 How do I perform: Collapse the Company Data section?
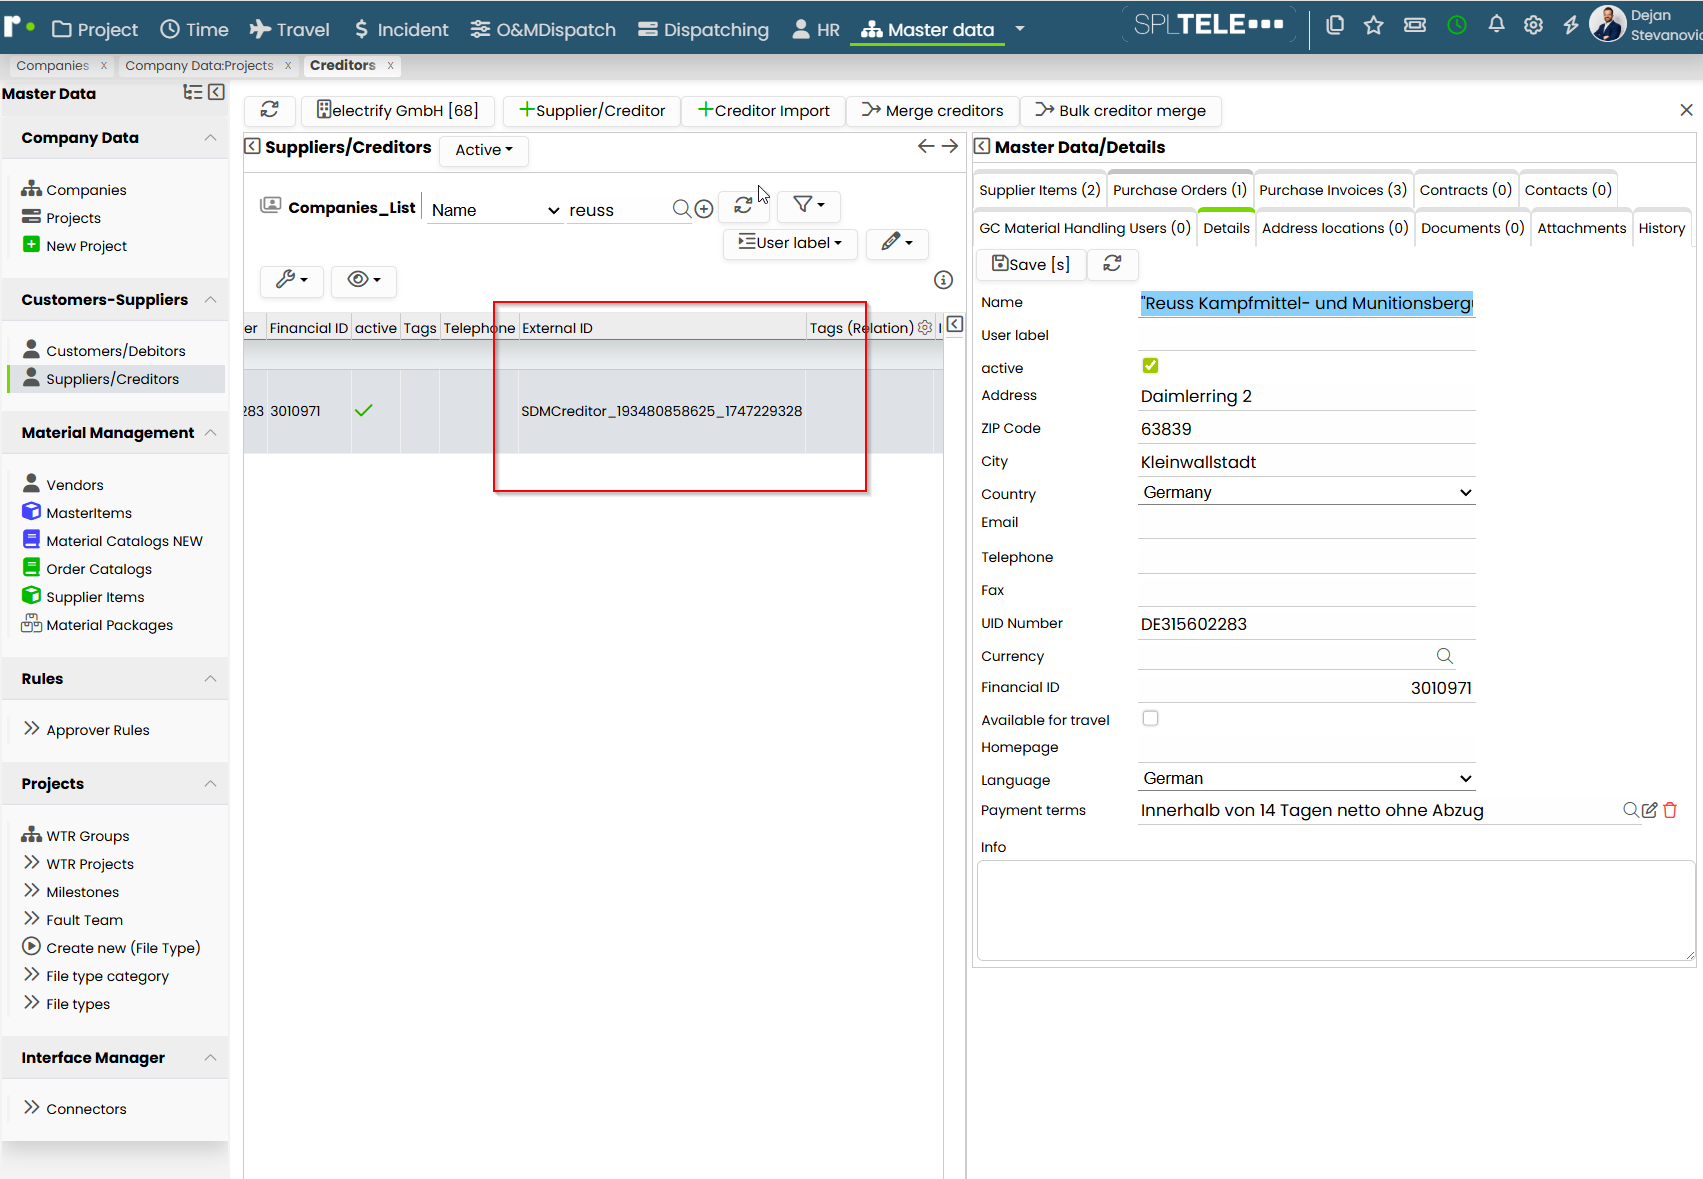click(210, 138)
